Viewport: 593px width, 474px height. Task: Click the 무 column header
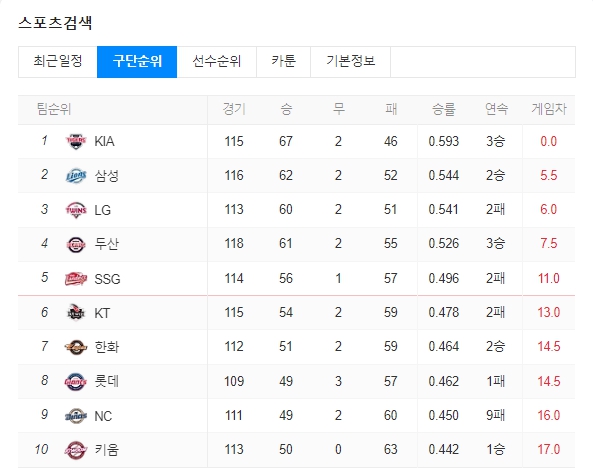pos(338,109)
